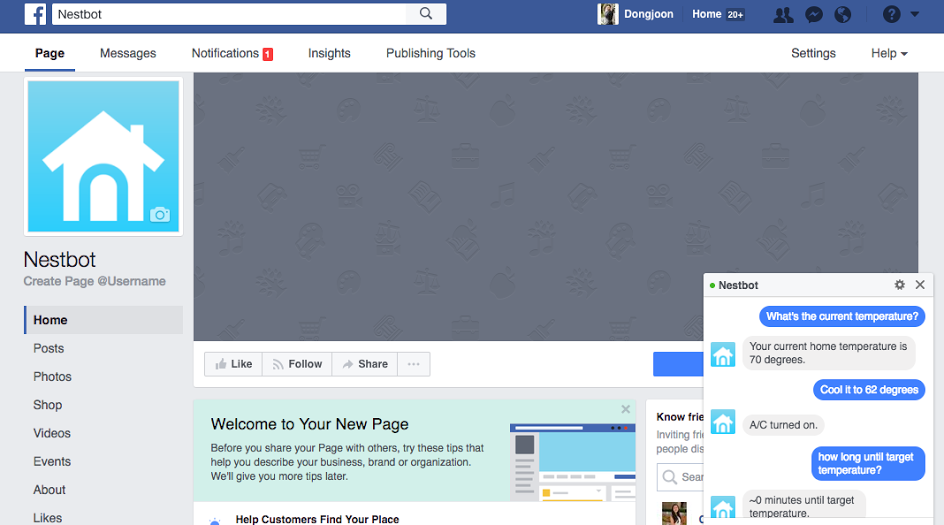944x525 pixels.
Task: Click the Nestbot page profile picture
Action: pyautogui.click(x=104, y=157)
